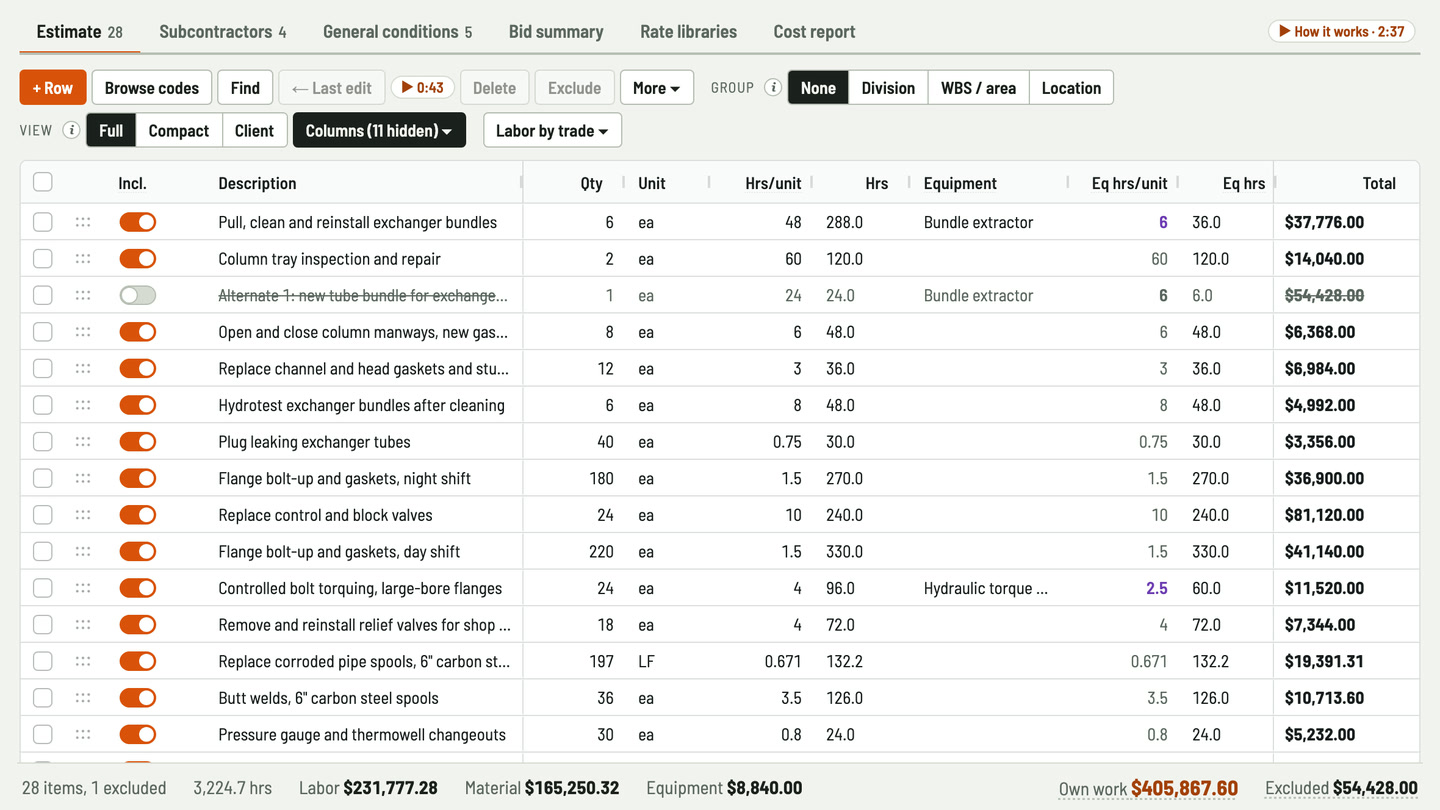Select checkbox for Hydrotest exchanger bundles row
Viewport: 1440px width, 810px height.
43,405
